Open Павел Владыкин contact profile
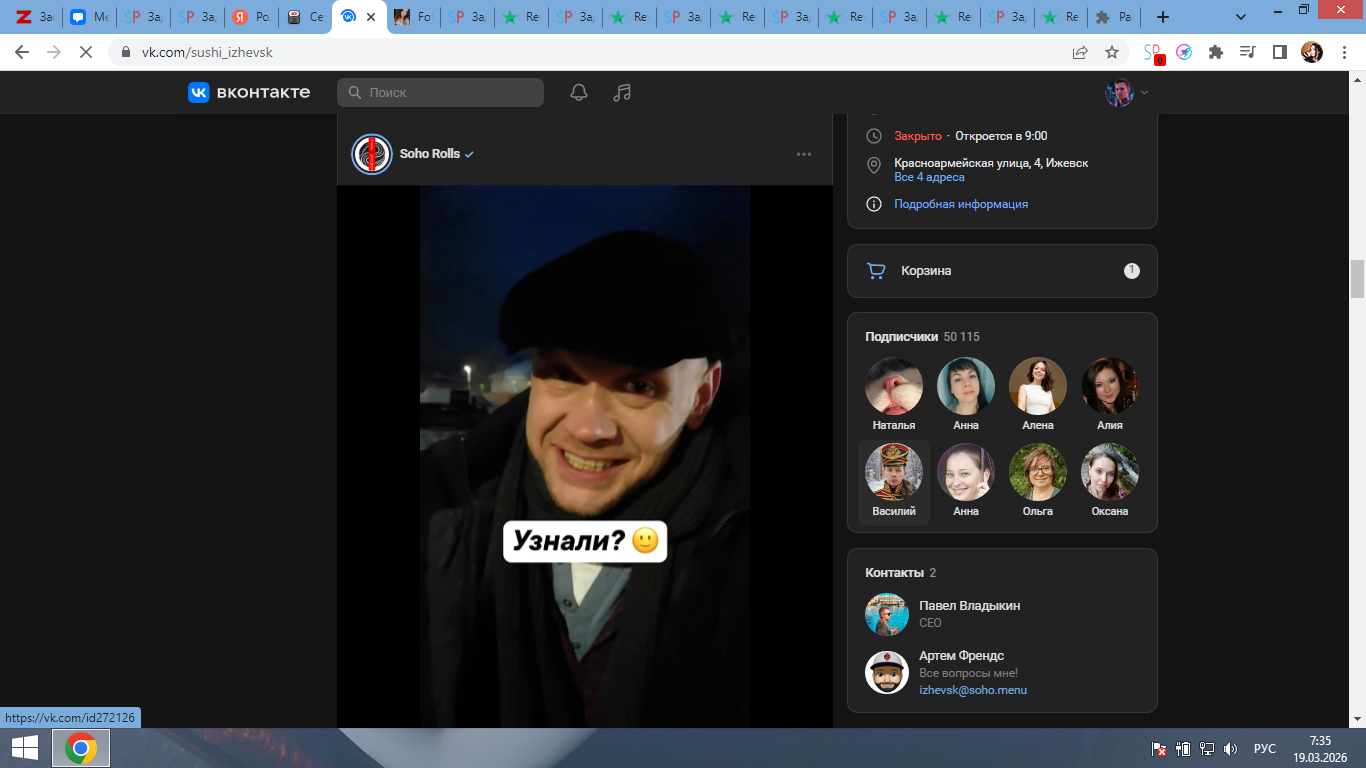This screenshot has width=1366, height=768. click(969, 606)
